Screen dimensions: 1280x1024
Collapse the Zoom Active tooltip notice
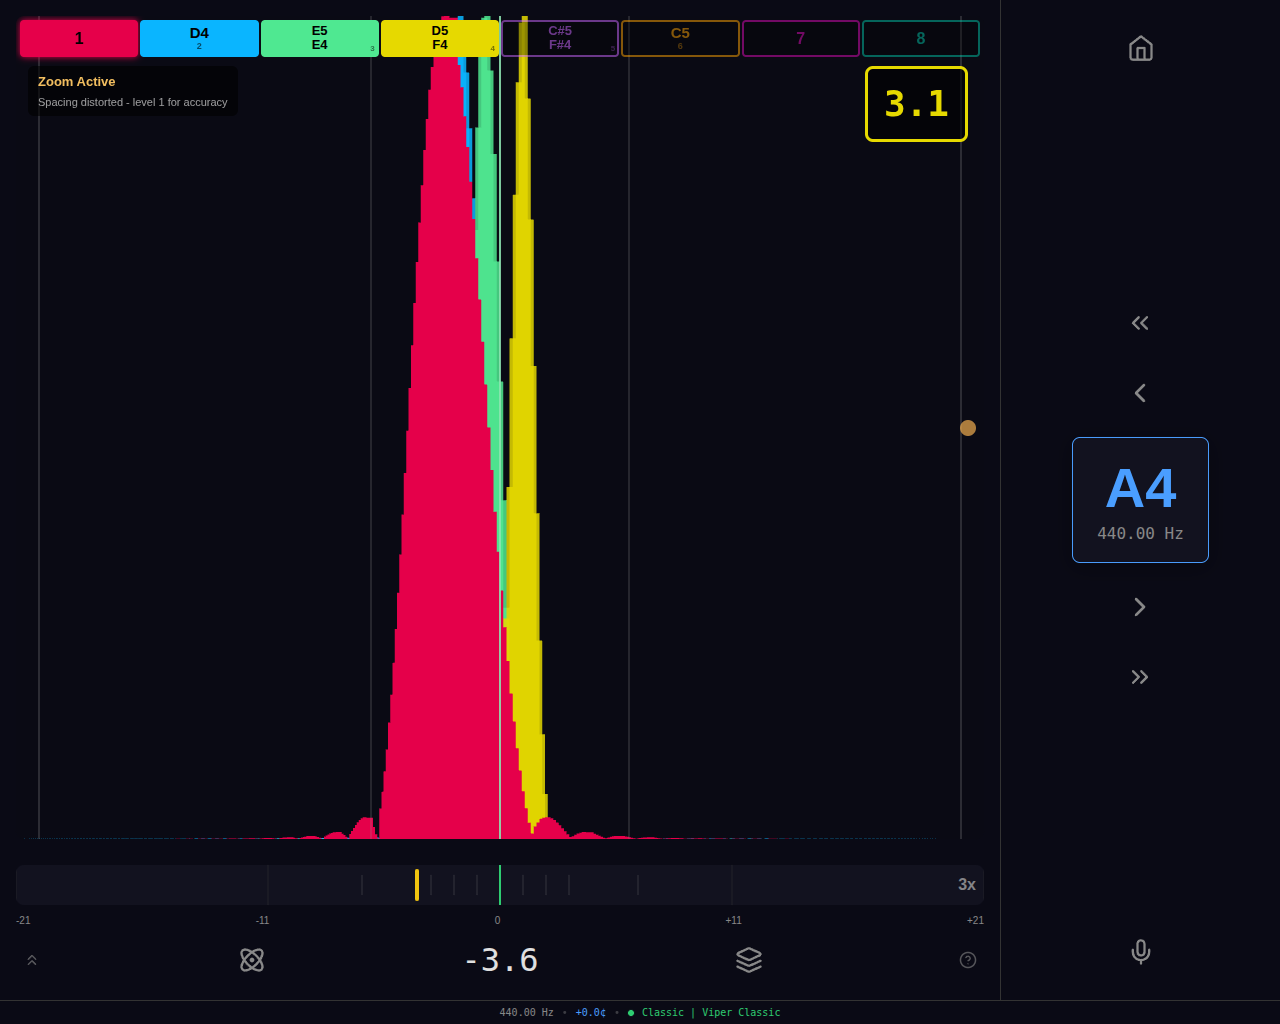(x=132, y=90)
